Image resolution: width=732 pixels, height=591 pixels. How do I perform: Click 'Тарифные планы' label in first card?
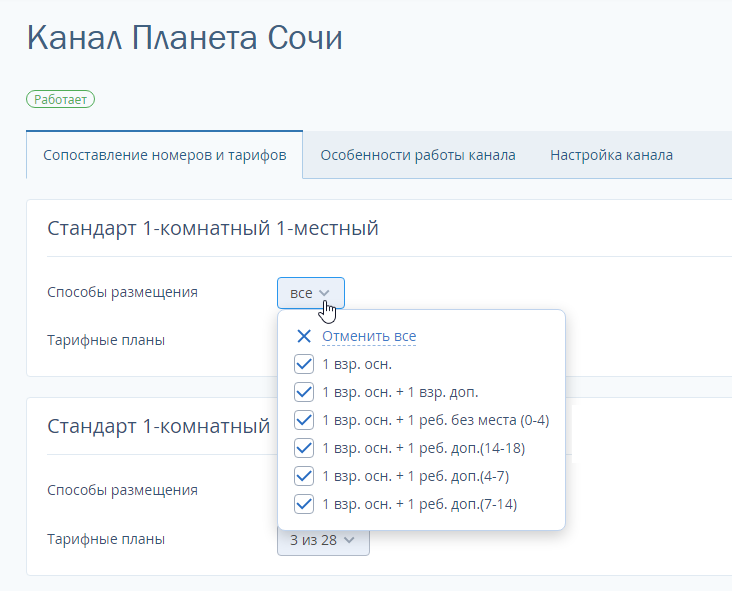(x=106, y=340)
